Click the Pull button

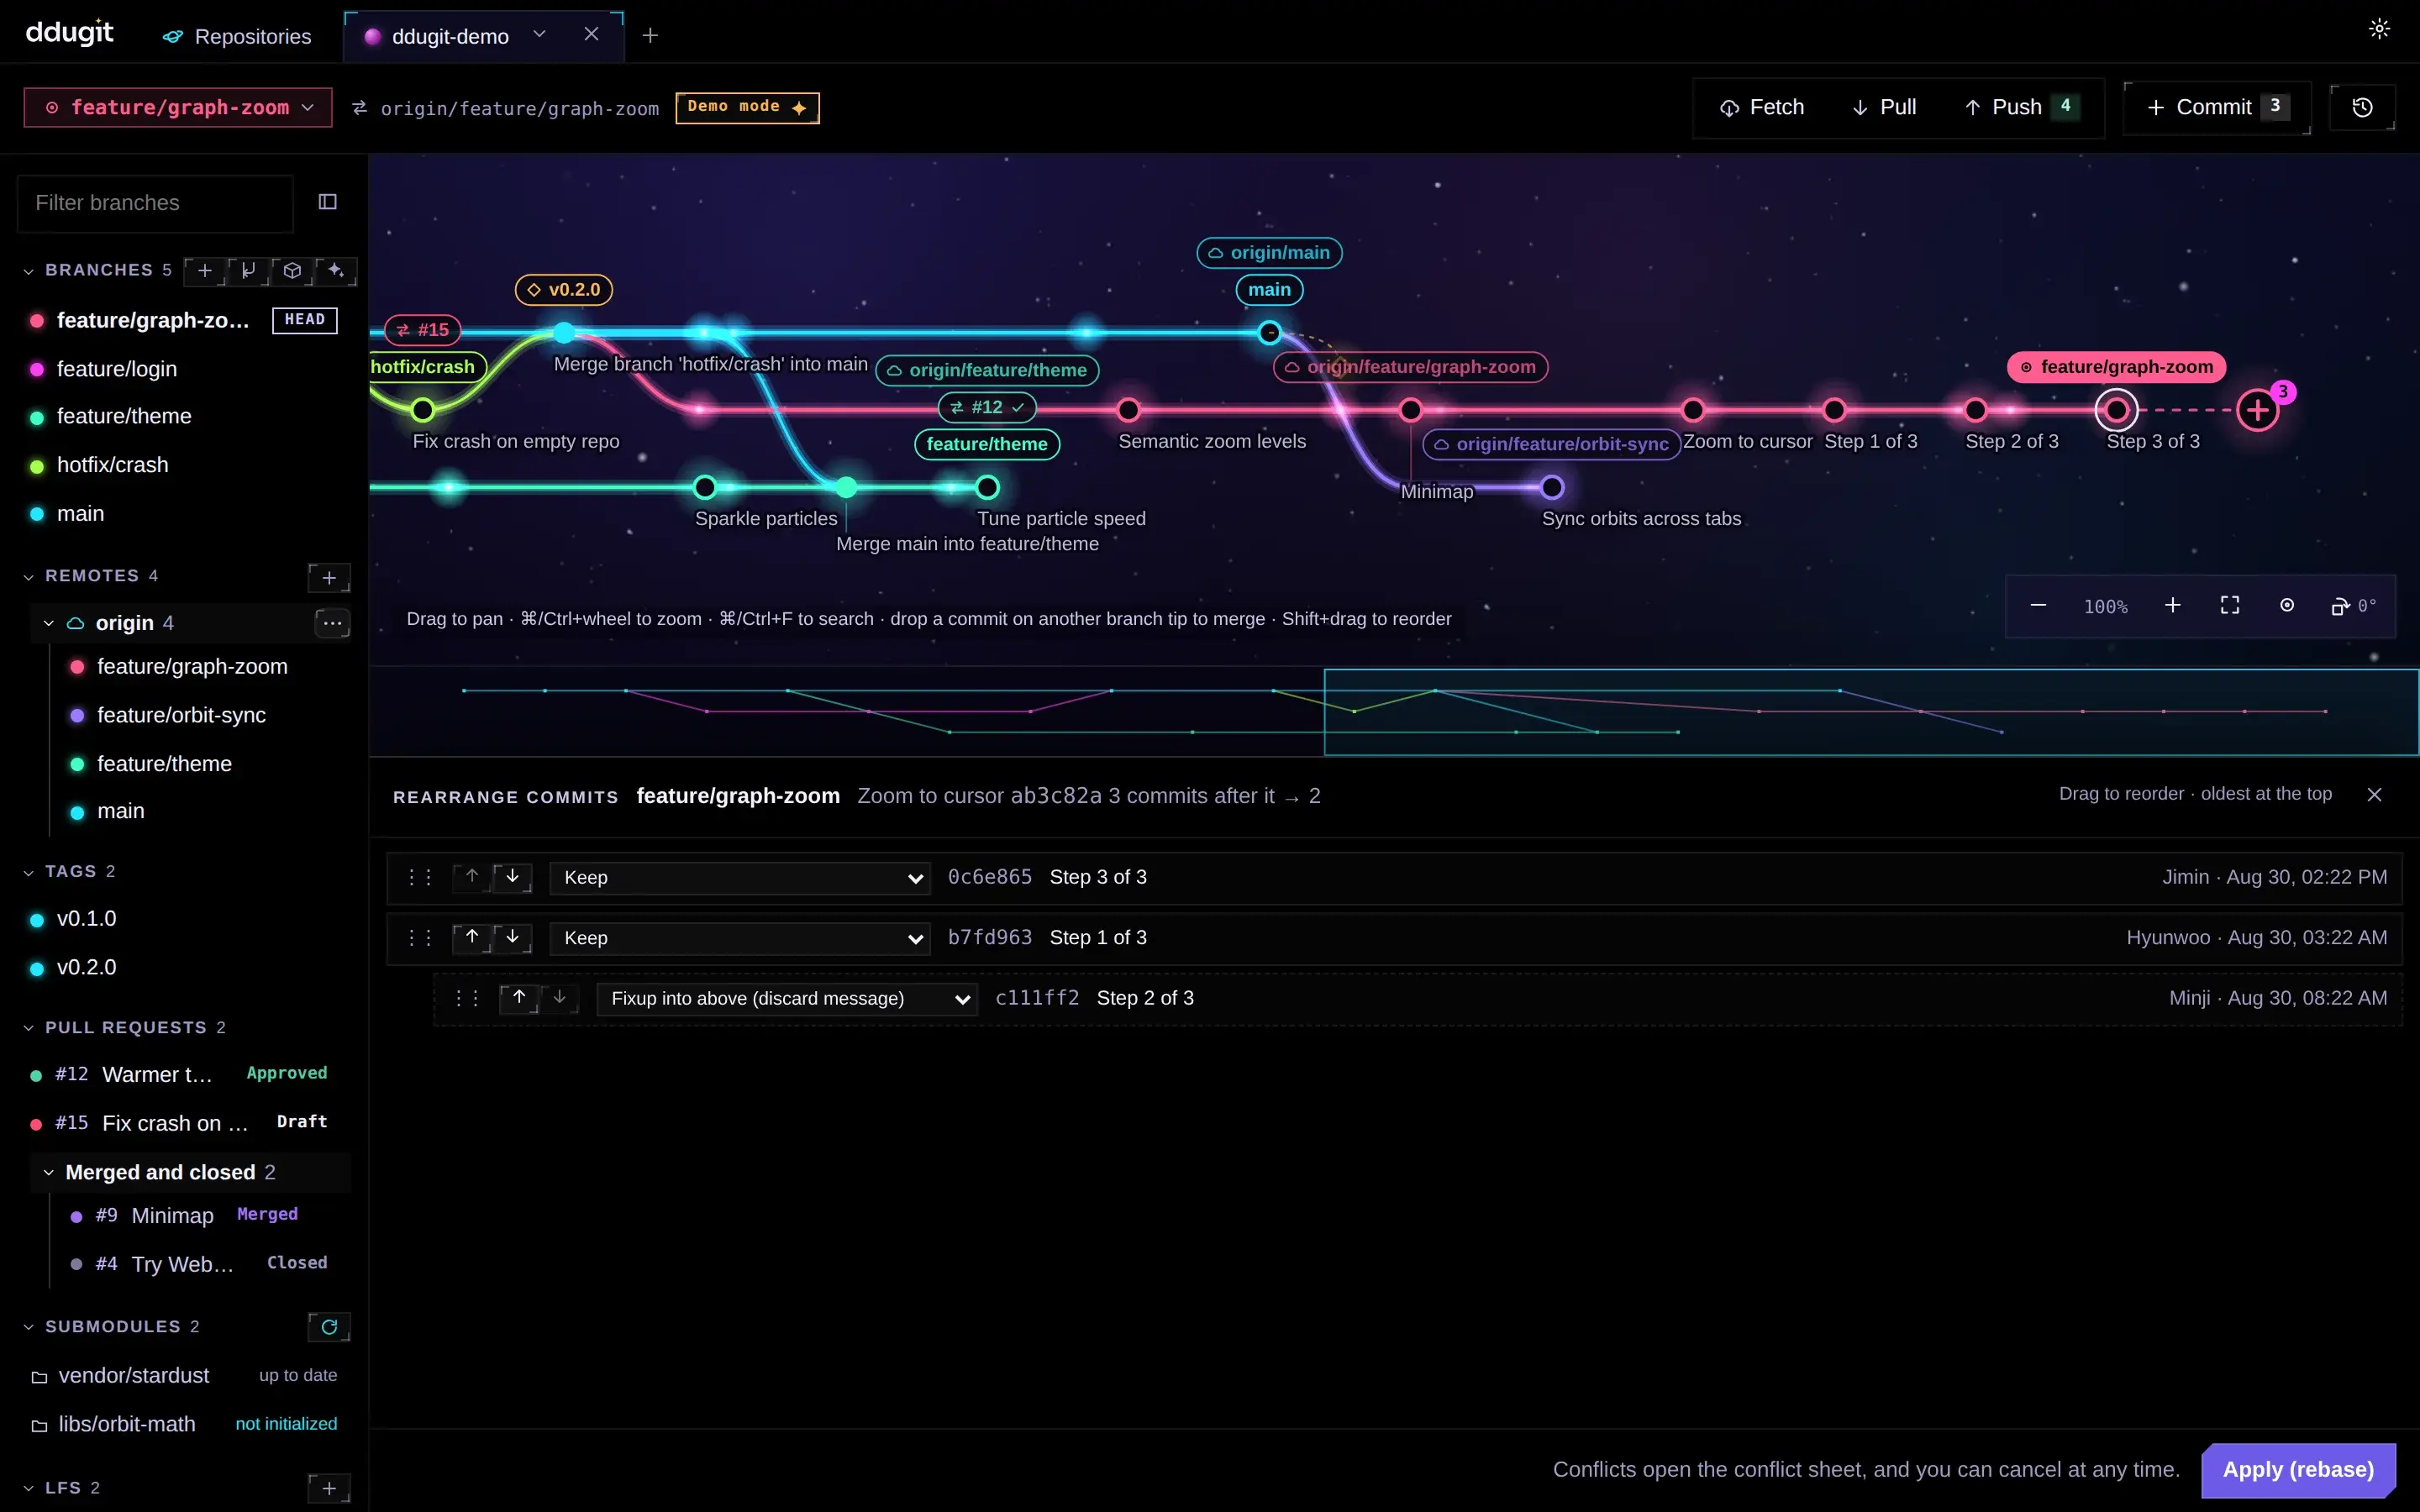click(1884, 107)
